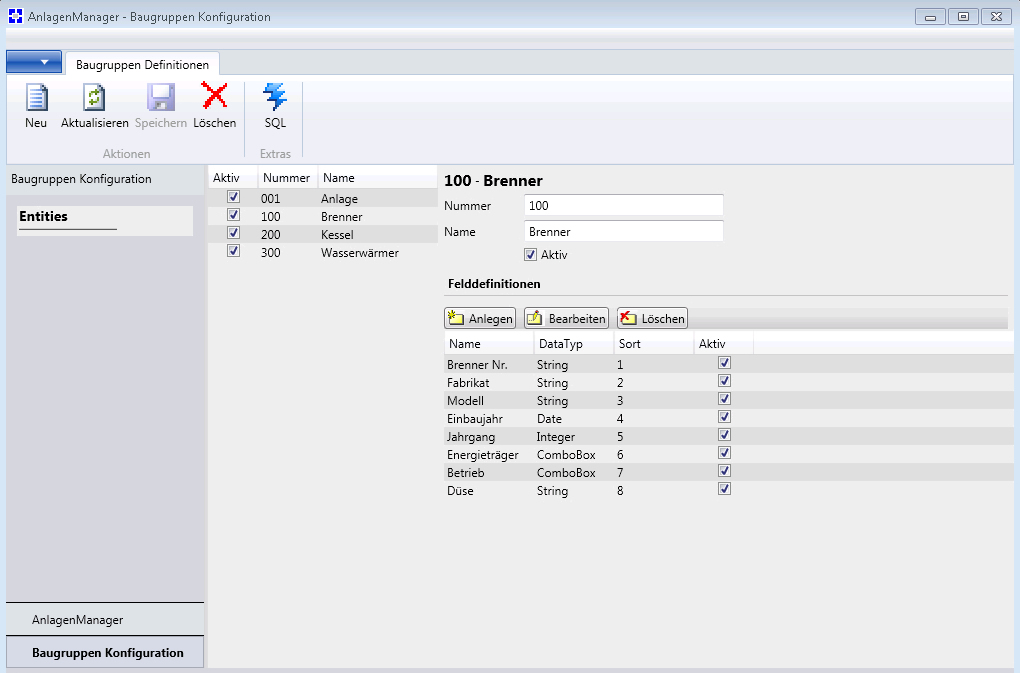Toggle Aktiv checkbox for 100 Brenner row
The image size is (1020, 673).
(x=234, y=215)
